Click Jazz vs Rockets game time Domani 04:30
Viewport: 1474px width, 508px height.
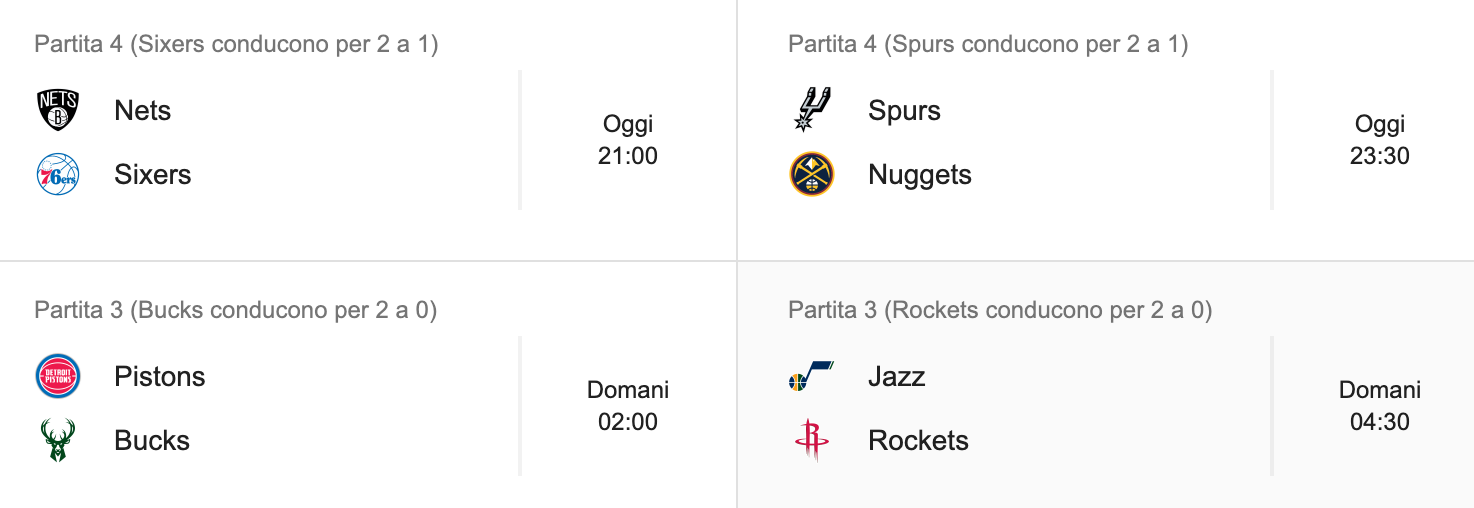coord(1380,406)
